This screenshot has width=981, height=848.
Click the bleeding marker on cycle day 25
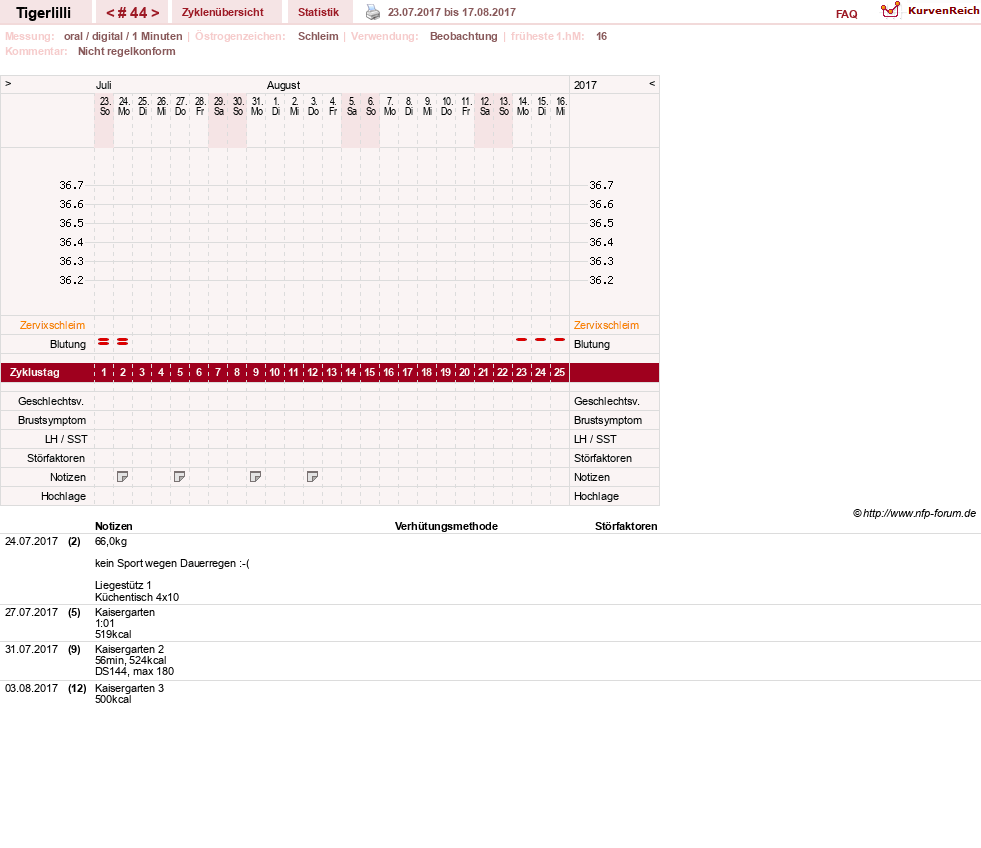[x=559, y=339]
